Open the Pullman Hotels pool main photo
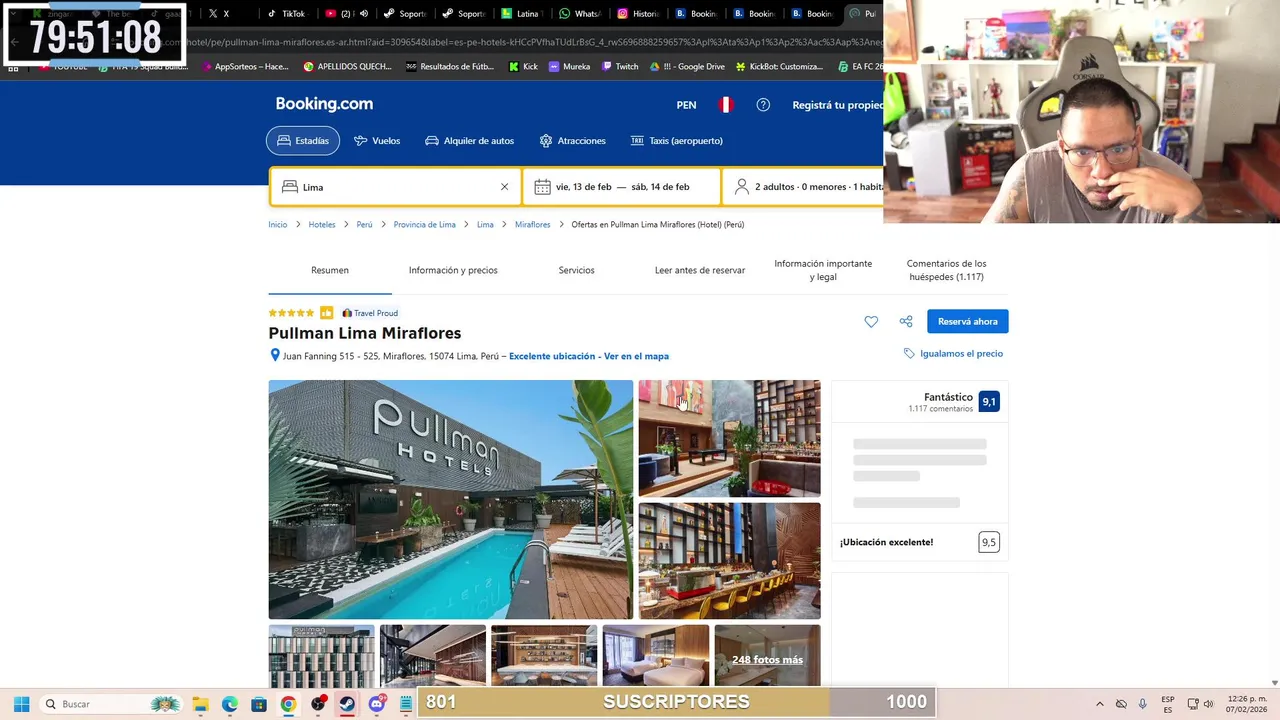The width and height of the screenshot is (1280, 720). [451, 499]
